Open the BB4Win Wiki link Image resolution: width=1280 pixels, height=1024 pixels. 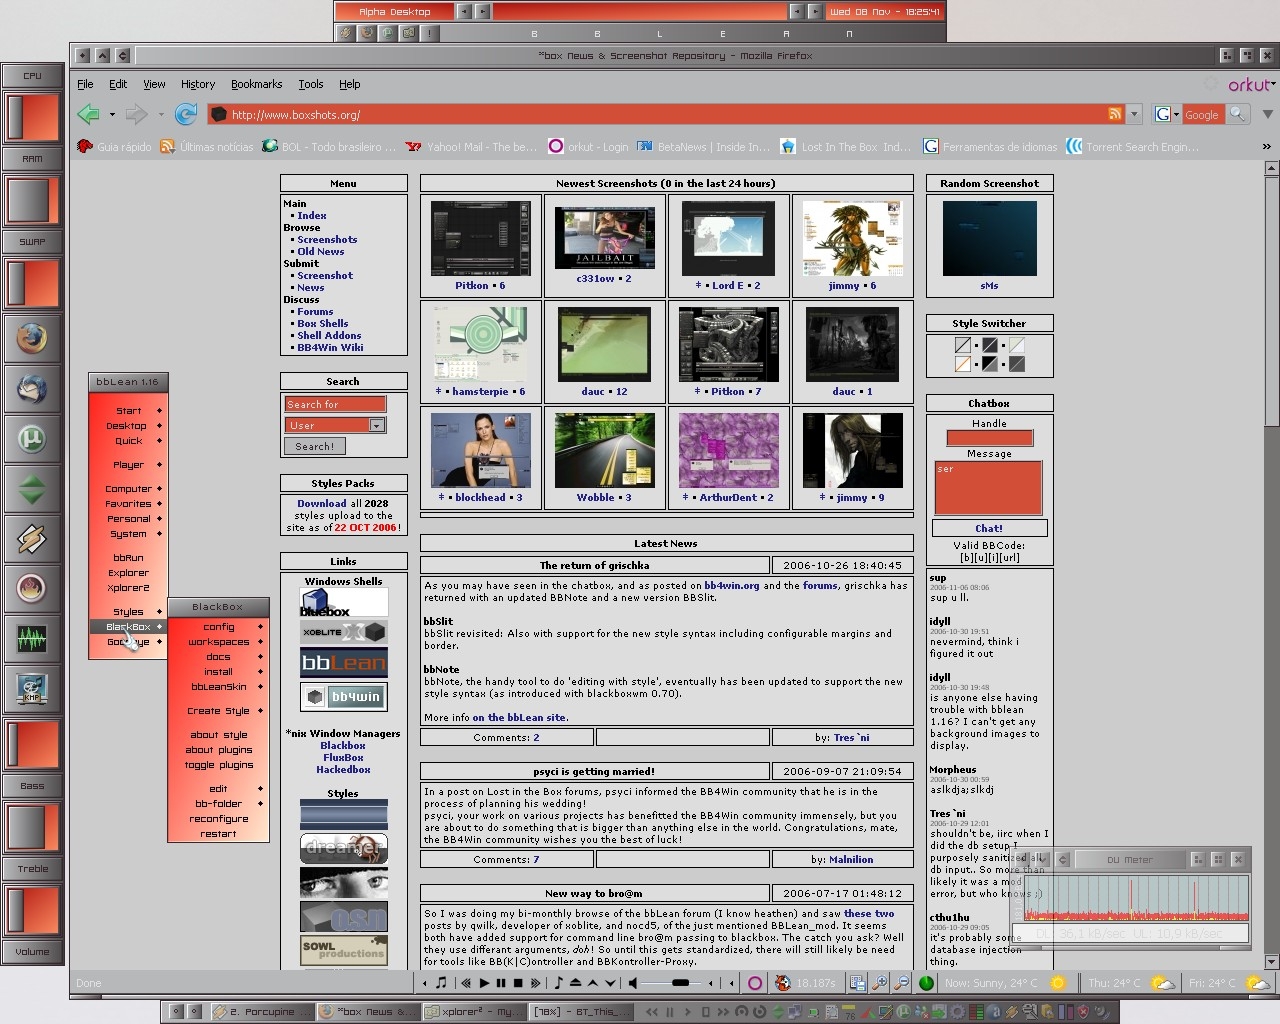(x=330, y=348)
